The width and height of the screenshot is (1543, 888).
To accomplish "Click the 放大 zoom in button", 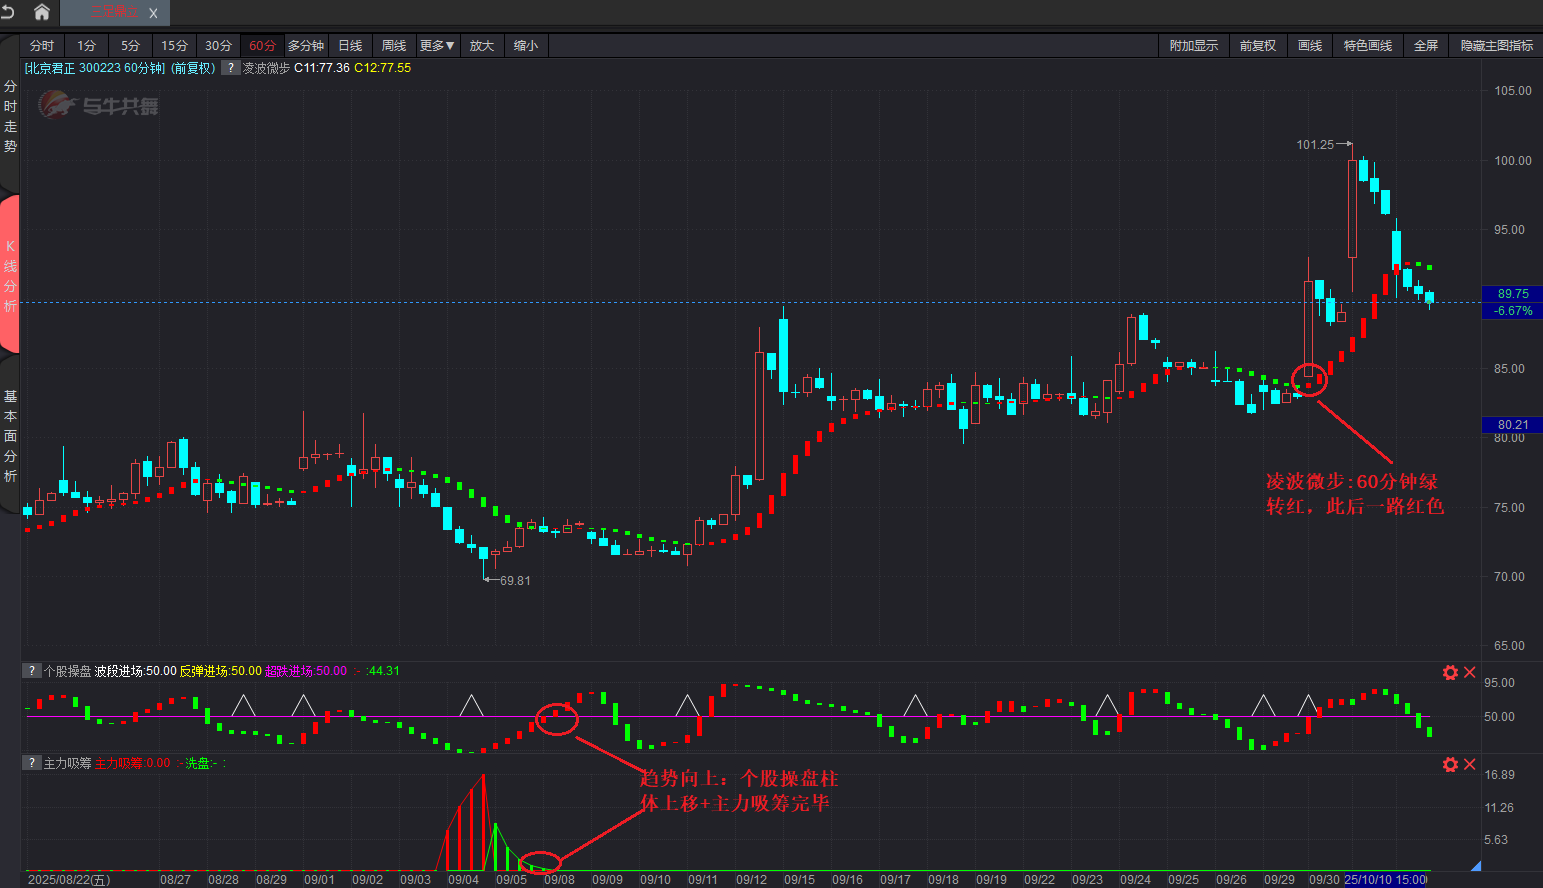I will pyautogui.click(x=482, y=46).
